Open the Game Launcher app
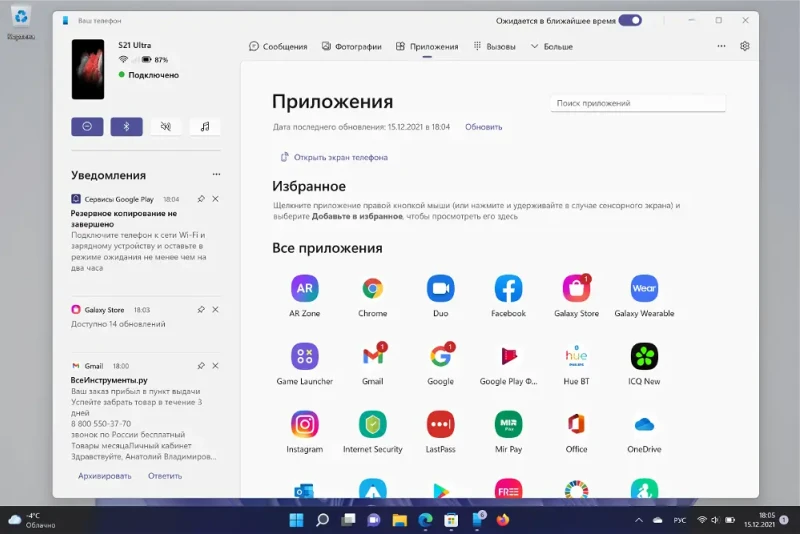Image resolution: width=800 pixels, height=534 pixels. coord(305,357)
